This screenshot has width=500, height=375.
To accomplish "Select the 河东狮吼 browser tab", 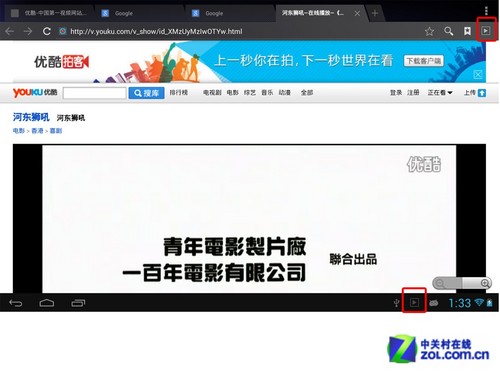I will [313, 13].
